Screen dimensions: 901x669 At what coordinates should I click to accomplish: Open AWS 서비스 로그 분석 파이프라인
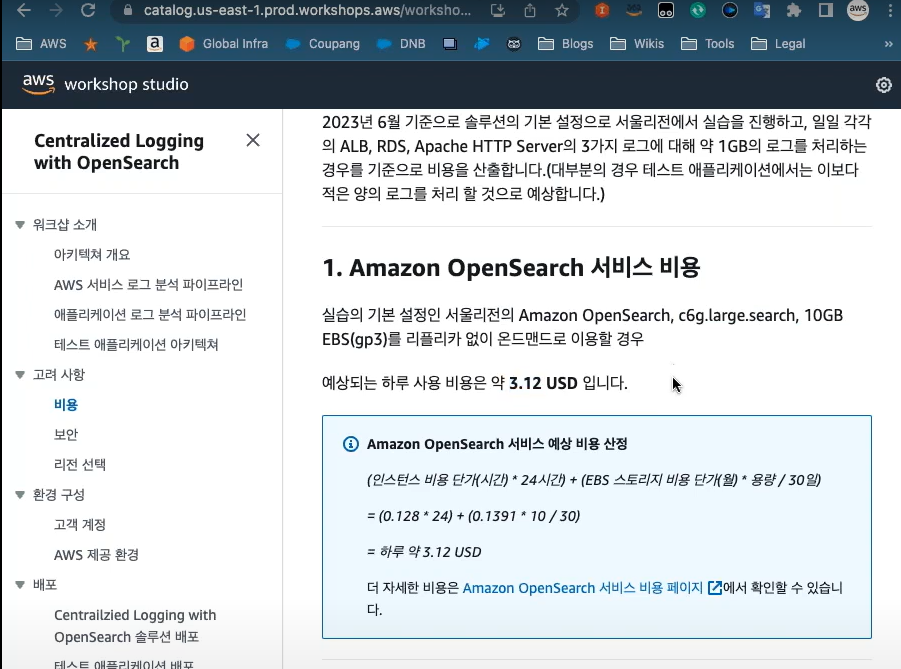(x=148, y=284)
